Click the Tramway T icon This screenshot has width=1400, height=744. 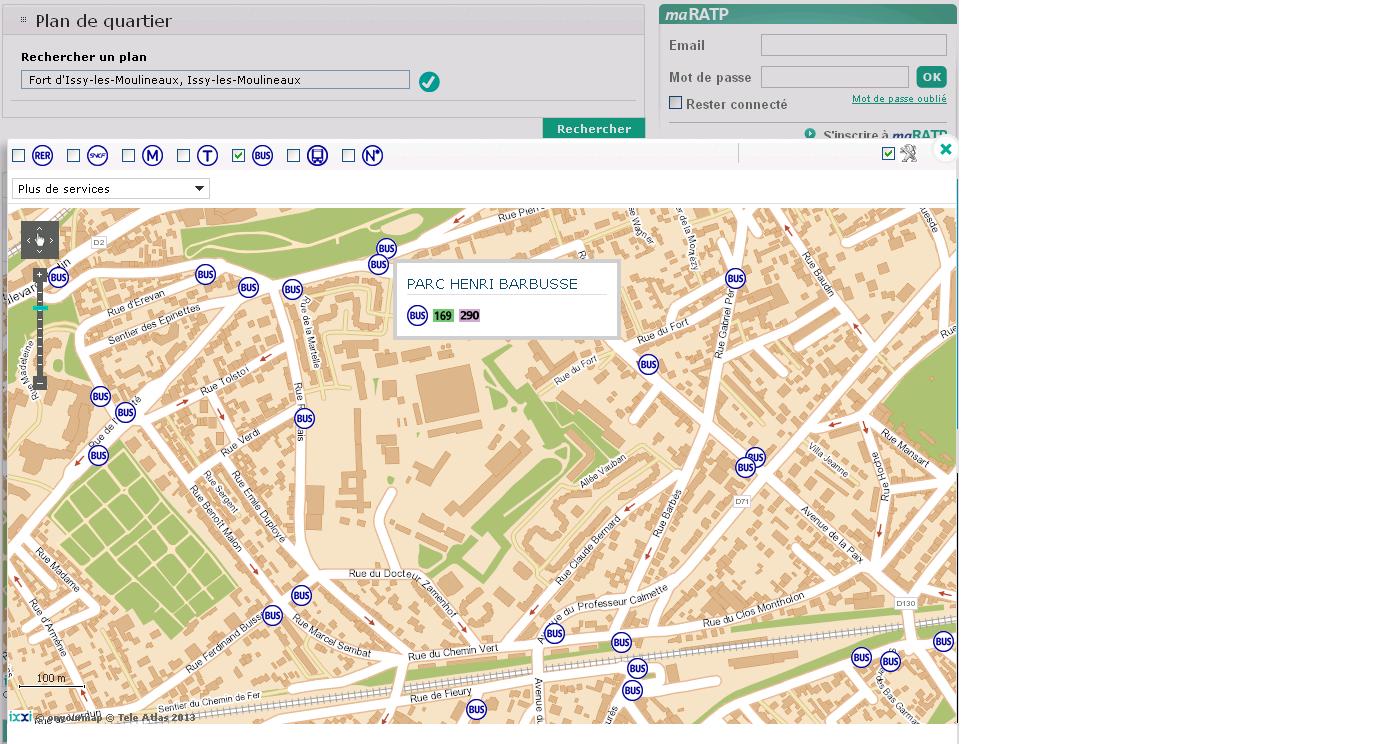tap(207, 155)
